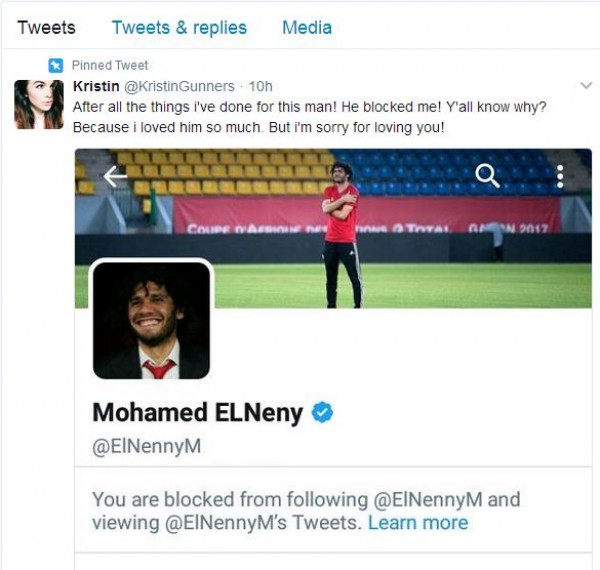Open Kristin's profile avatar
The height and width of the screenshot is (570, 600).
pyautogui.click(x=39, y=104)
